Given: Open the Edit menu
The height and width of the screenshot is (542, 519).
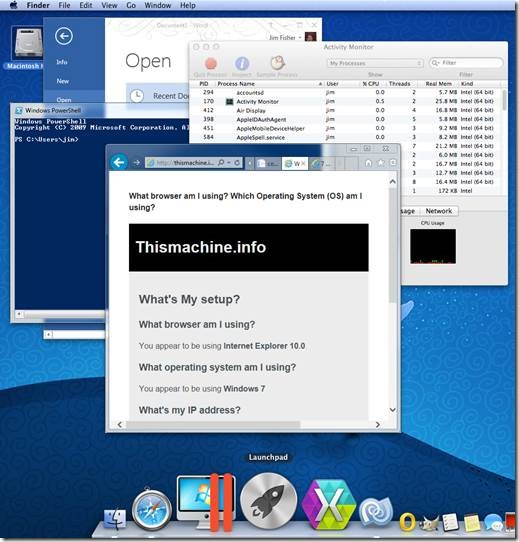Looking at the screenshot, I should [86, 5].
